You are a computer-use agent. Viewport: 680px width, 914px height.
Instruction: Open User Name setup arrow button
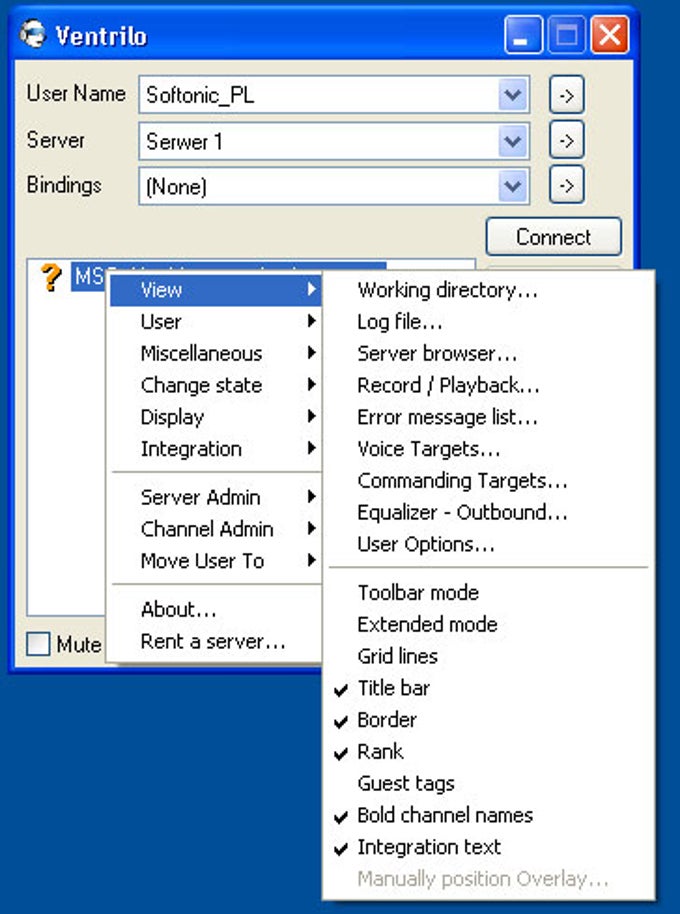(x=566, y=94)
